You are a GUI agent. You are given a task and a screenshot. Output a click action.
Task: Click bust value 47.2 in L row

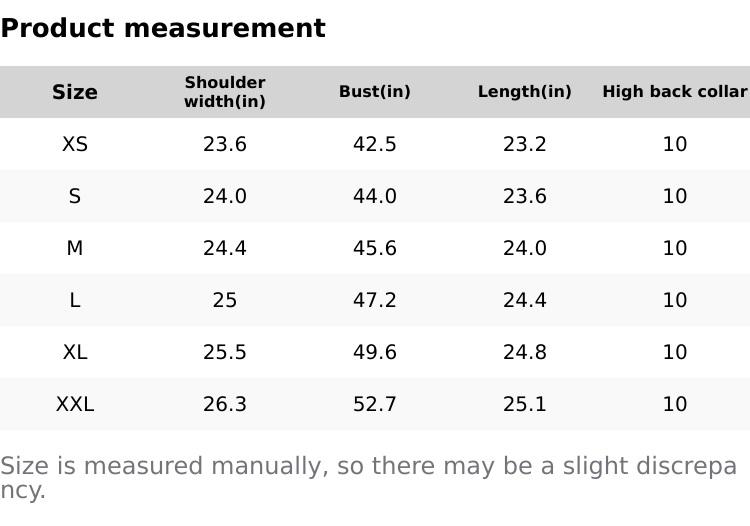375,300
